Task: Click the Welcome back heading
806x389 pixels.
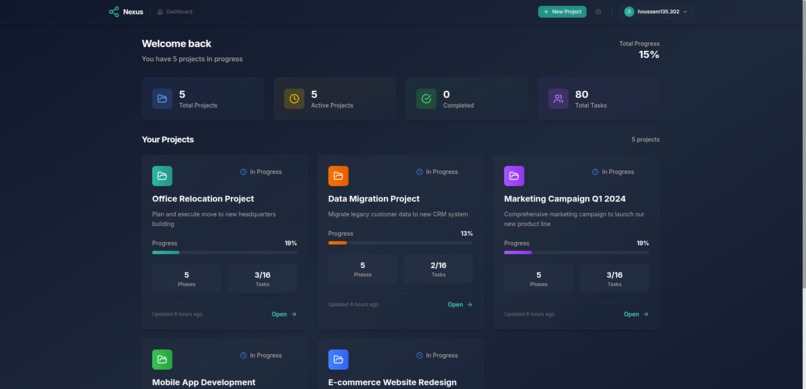Action: [x=176, y=44]
